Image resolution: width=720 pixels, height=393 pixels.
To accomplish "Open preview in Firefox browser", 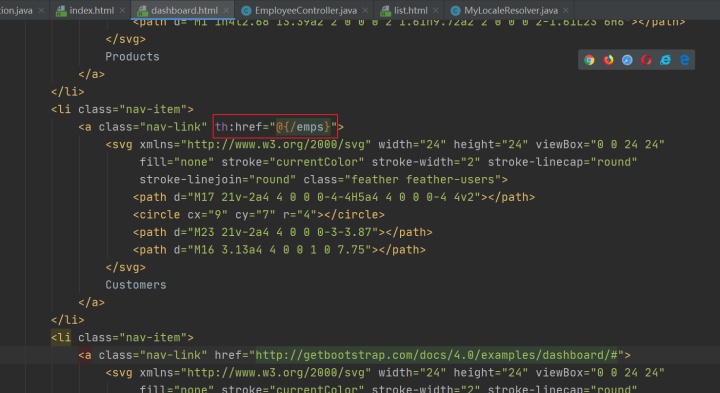I will [608, 60].
